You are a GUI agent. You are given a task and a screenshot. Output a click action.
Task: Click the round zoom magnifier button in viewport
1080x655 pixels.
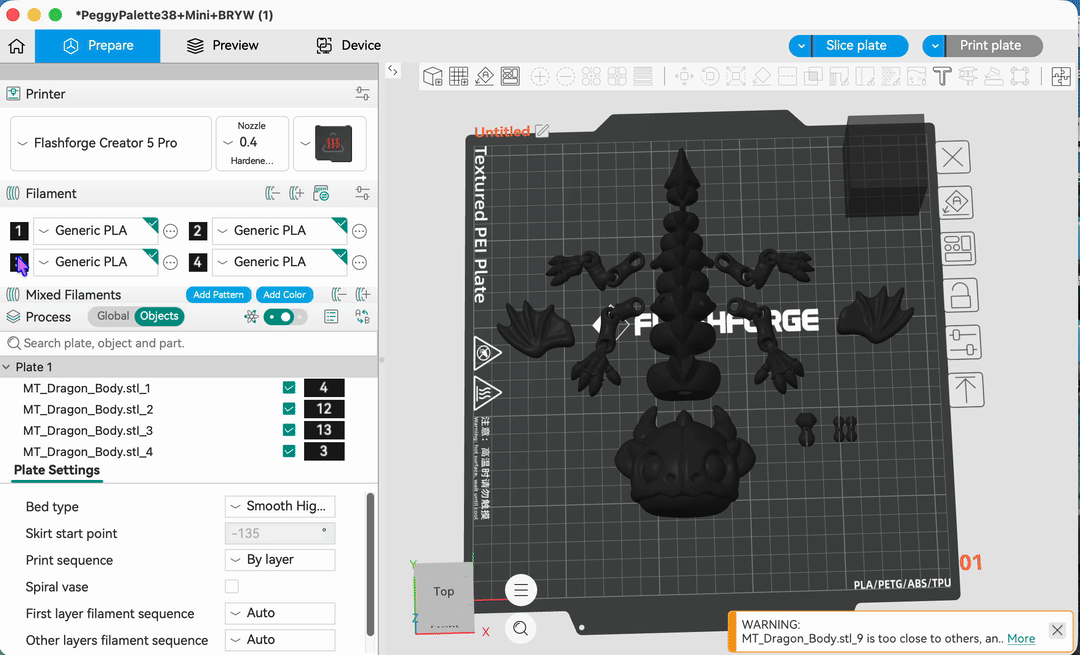point(521,628)
